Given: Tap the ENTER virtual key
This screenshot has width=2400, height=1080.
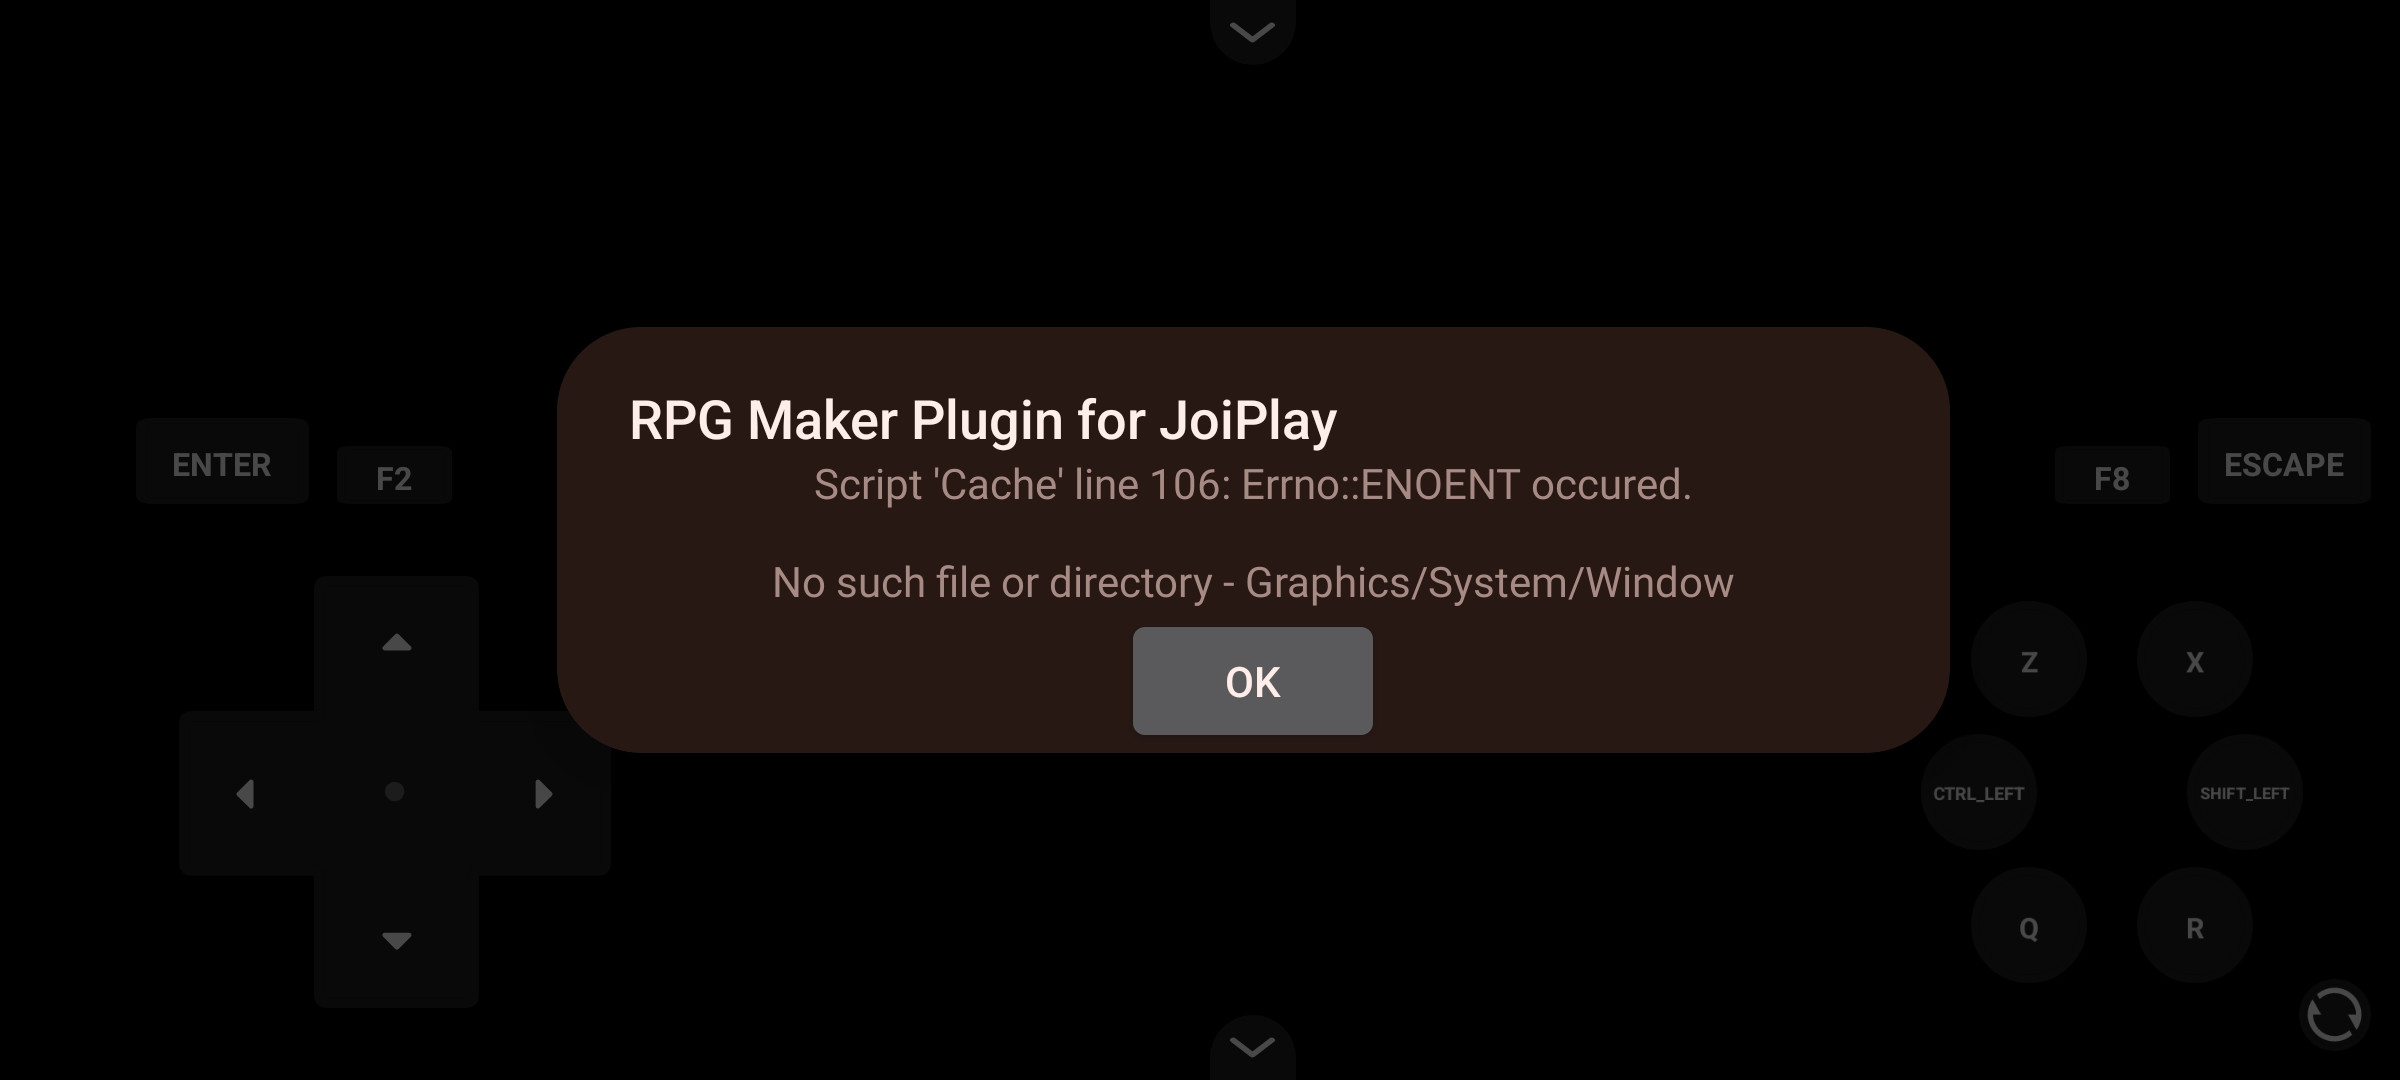Looking at the screenshot, I should coord(222,462).
